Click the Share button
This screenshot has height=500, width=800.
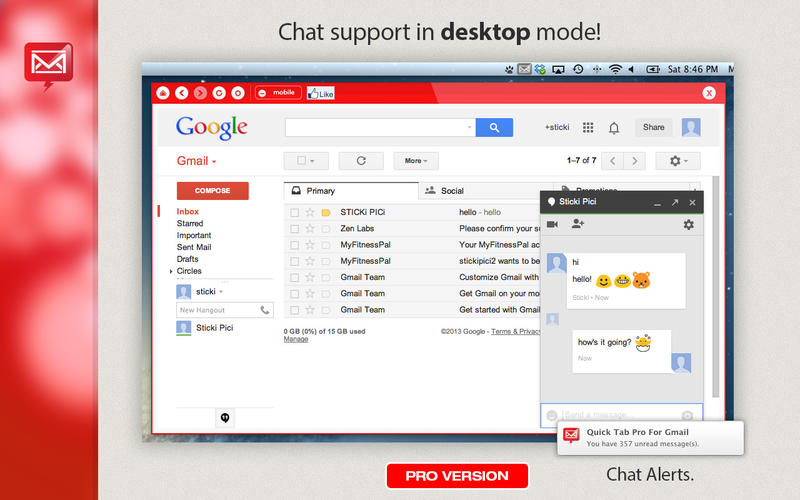click(x=654, y=128)
